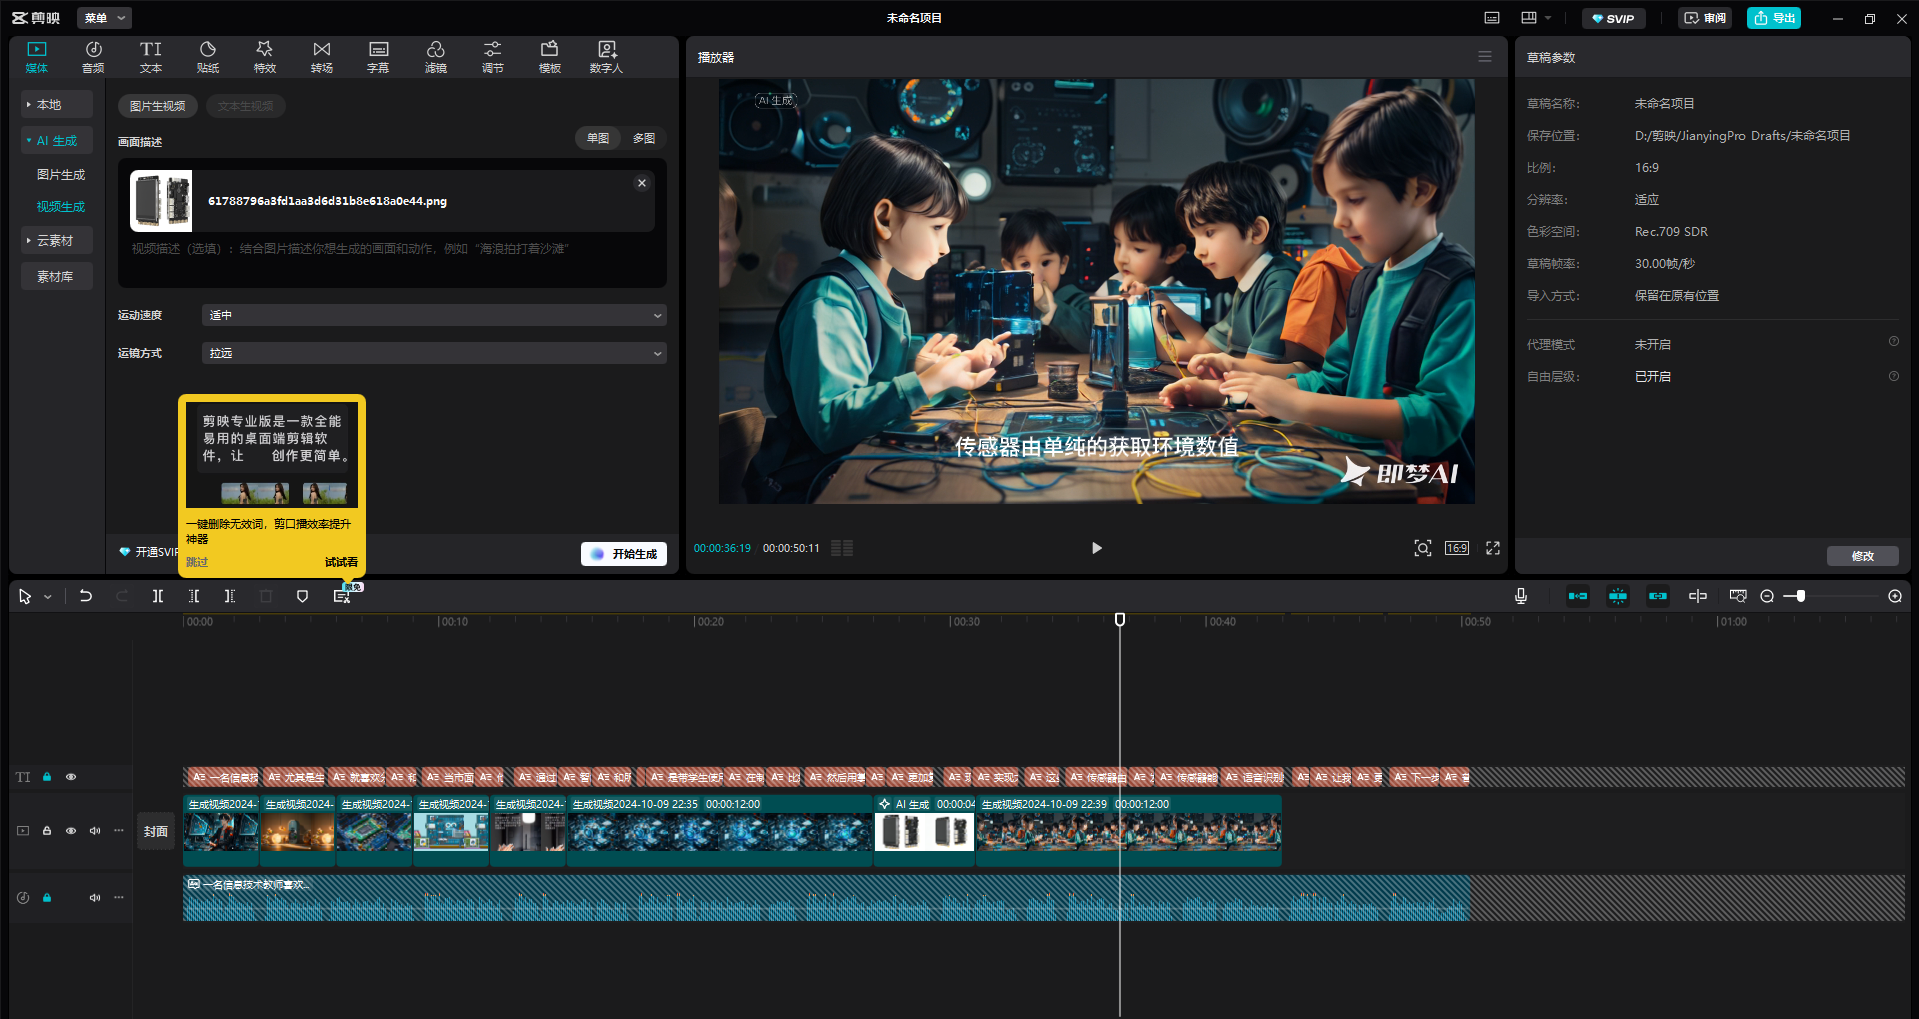Open audio track more options (three dots)
Image resolution: width=1919 pixels, height=1019 pixels.
119,897
